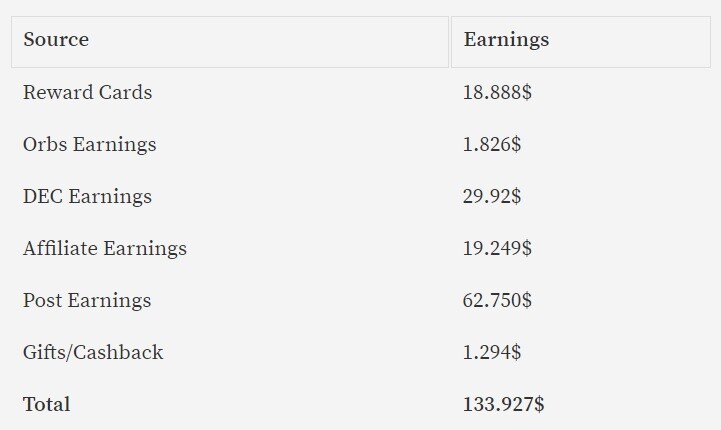Viewport: 721px width, 430px height.
Task: Click the word Gifts in Gifts/Cashback
Action: pyautogui.click(x=44, y=352)
